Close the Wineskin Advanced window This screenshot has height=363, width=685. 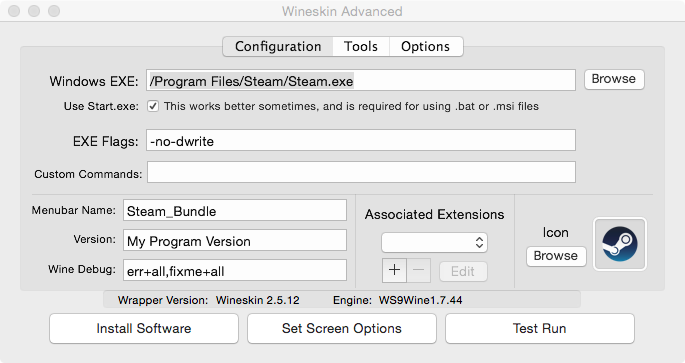click(x=14, y=11)
